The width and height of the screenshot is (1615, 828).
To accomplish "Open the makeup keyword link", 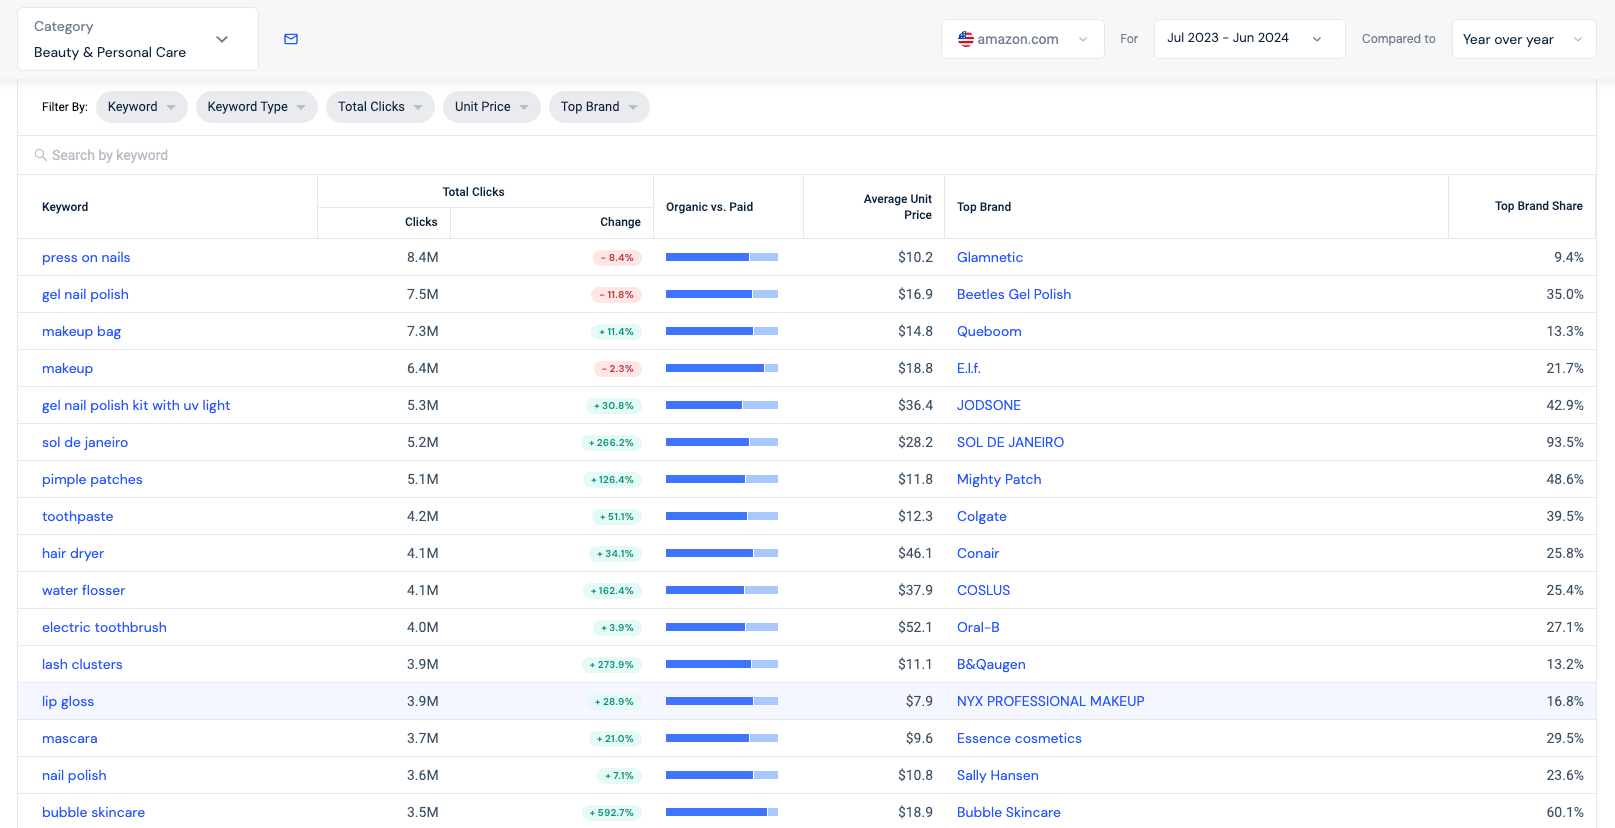I will pyautogui.click(x=67, y=368).
